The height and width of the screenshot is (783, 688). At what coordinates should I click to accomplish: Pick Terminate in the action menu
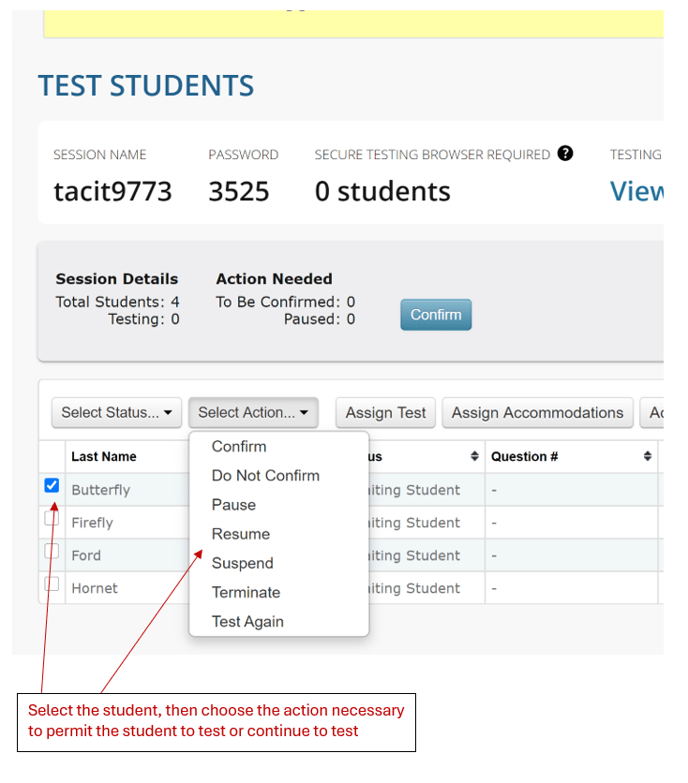[246, 592]
